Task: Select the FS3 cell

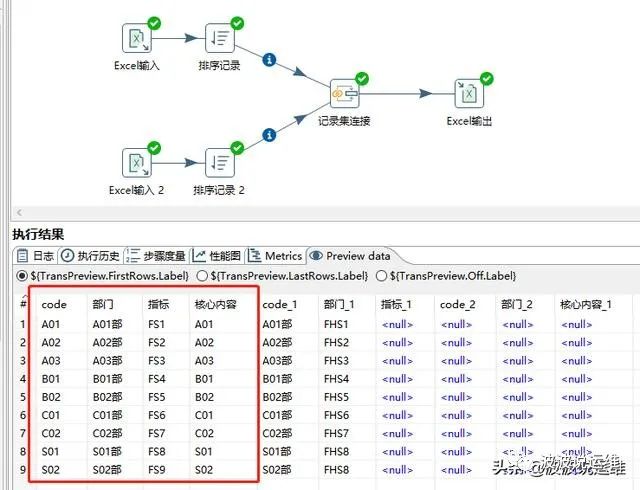Action: [156, 361]
